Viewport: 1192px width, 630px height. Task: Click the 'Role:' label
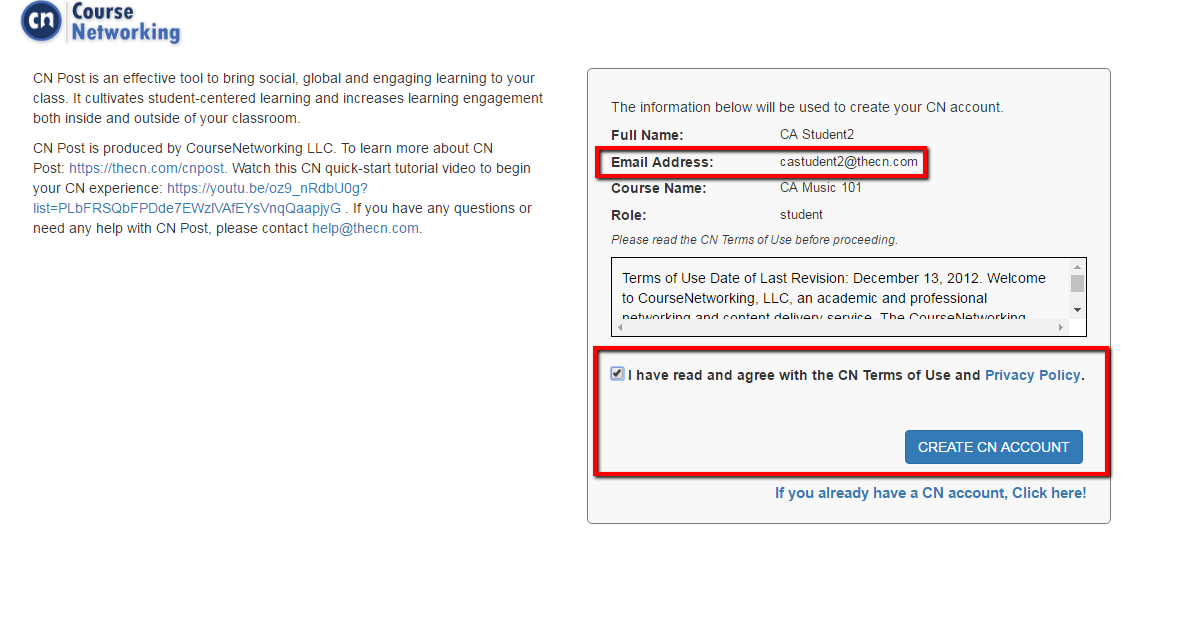(x=629, y=215)
